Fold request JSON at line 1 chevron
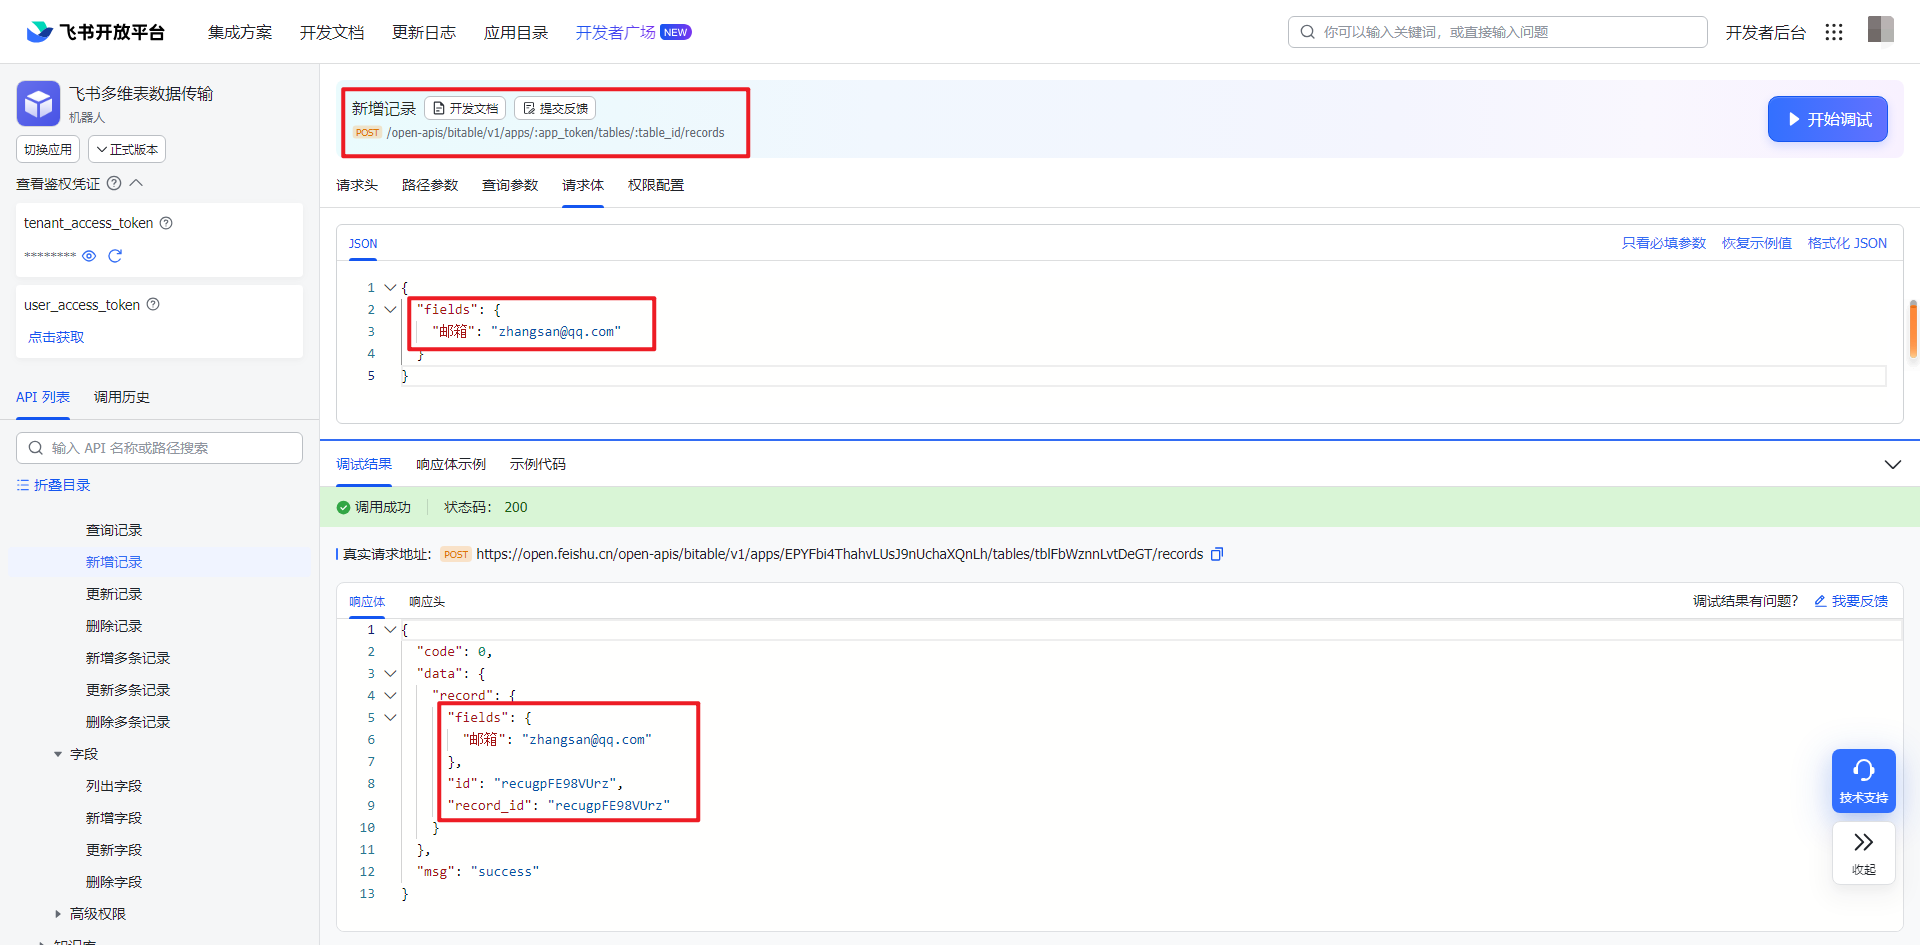1920x945 pixels. (390, 287)
